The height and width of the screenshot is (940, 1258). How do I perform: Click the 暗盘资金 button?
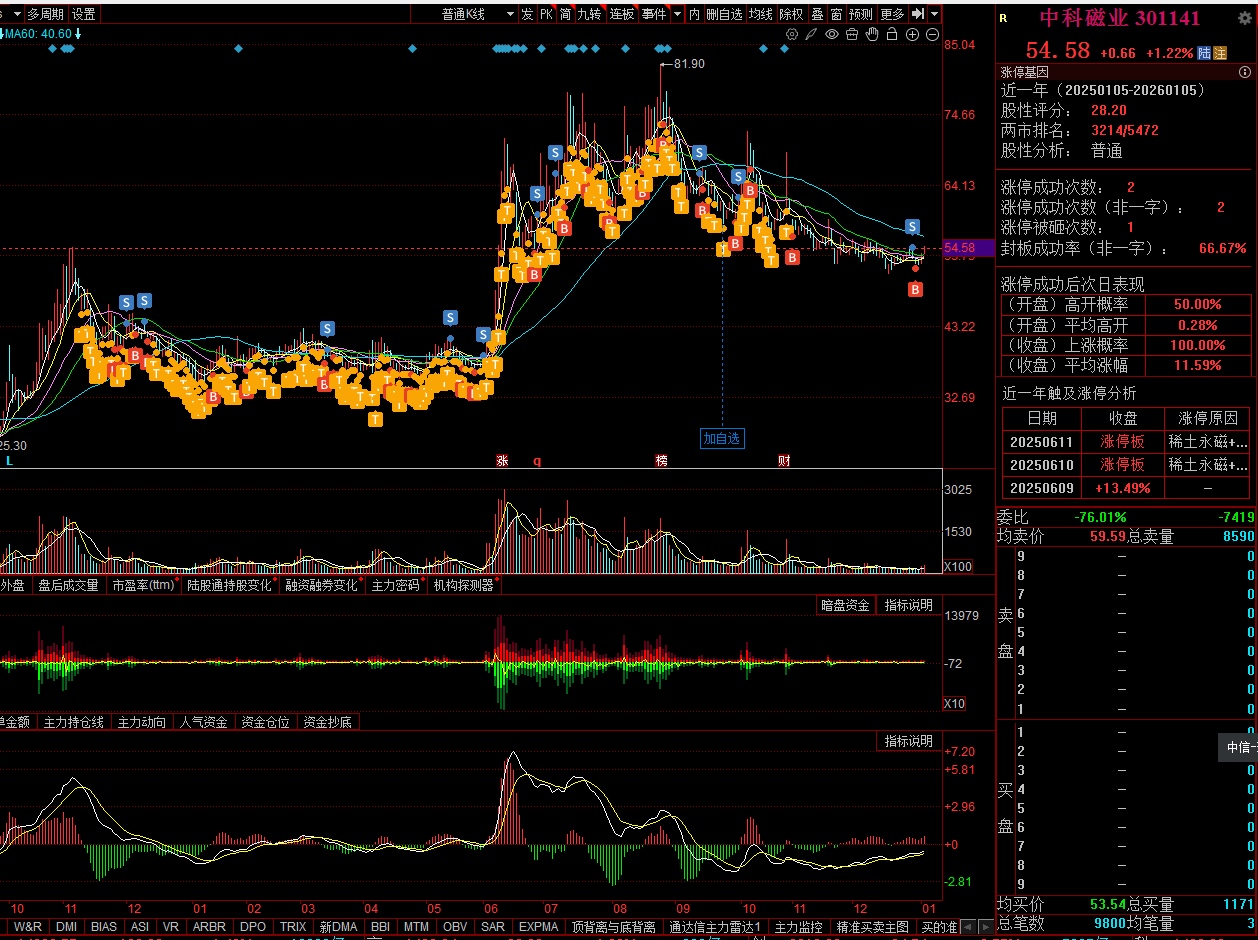[846, 605]
